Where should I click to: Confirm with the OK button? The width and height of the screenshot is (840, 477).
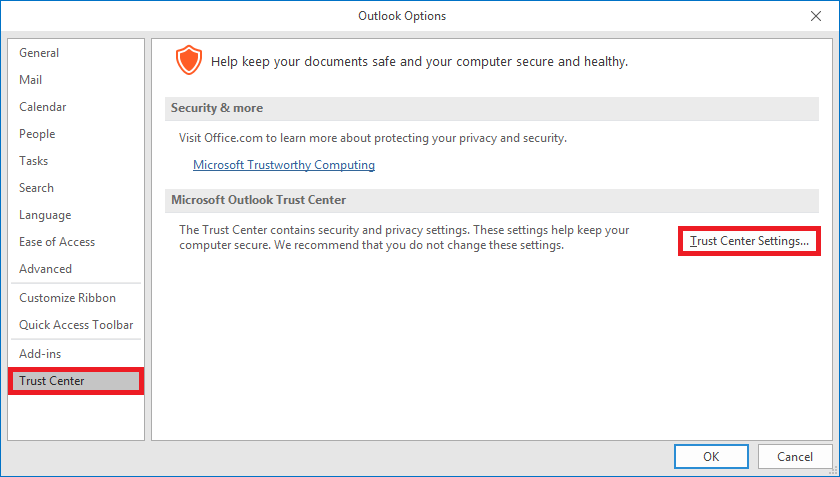coord(711,457)
